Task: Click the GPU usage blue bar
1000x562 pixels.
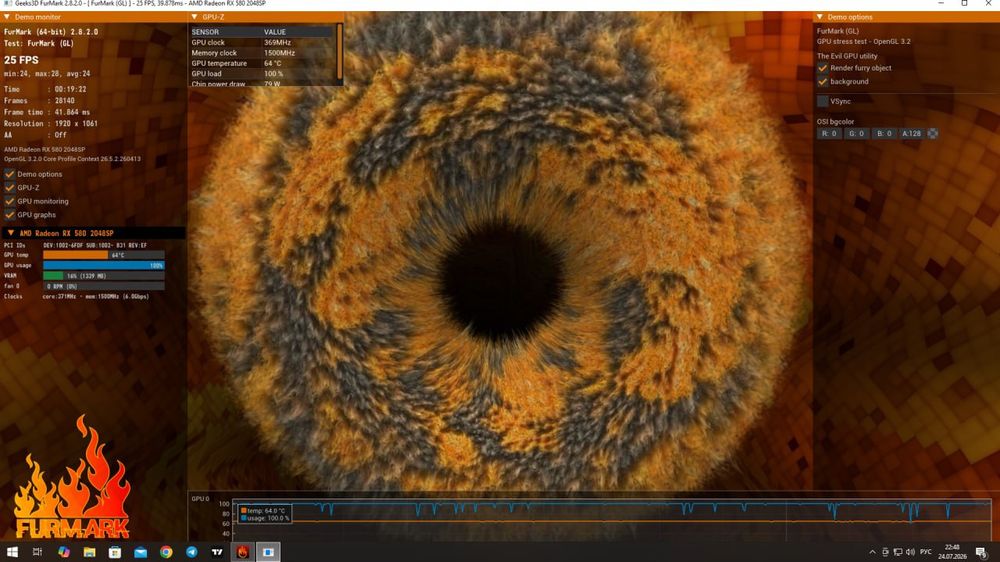Action: pyautogui.click(x=103, y=265)
